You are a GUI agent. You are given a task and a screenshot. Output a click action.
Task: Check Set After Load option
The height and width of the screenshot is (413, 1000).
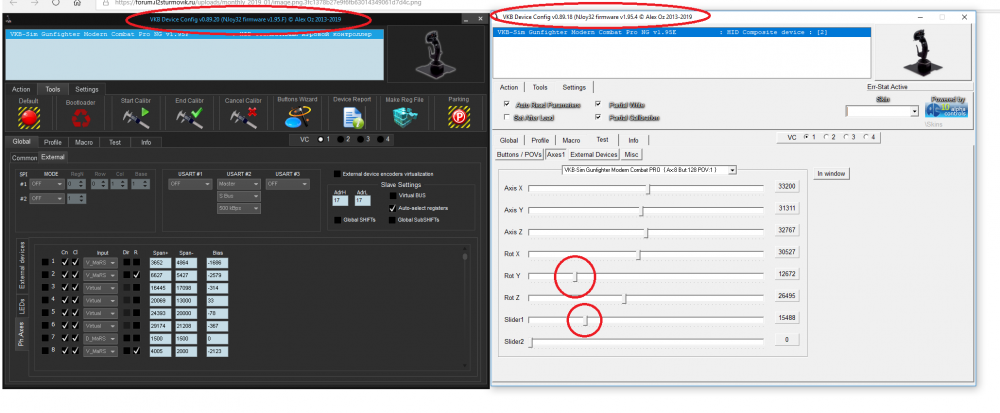[507, 117]
